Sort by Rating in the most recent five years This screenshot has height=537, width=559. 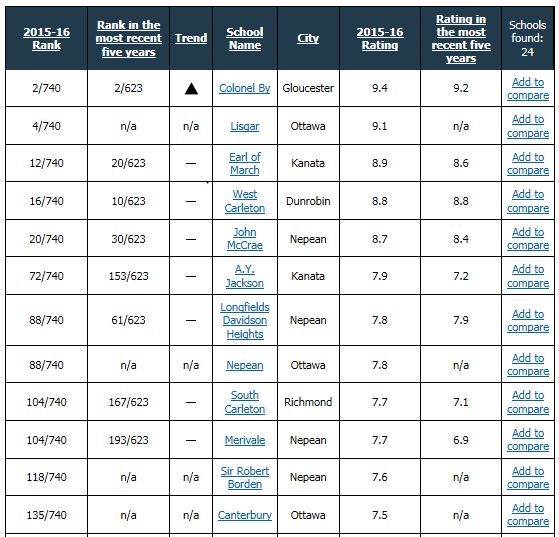click(x=461, y=39)
